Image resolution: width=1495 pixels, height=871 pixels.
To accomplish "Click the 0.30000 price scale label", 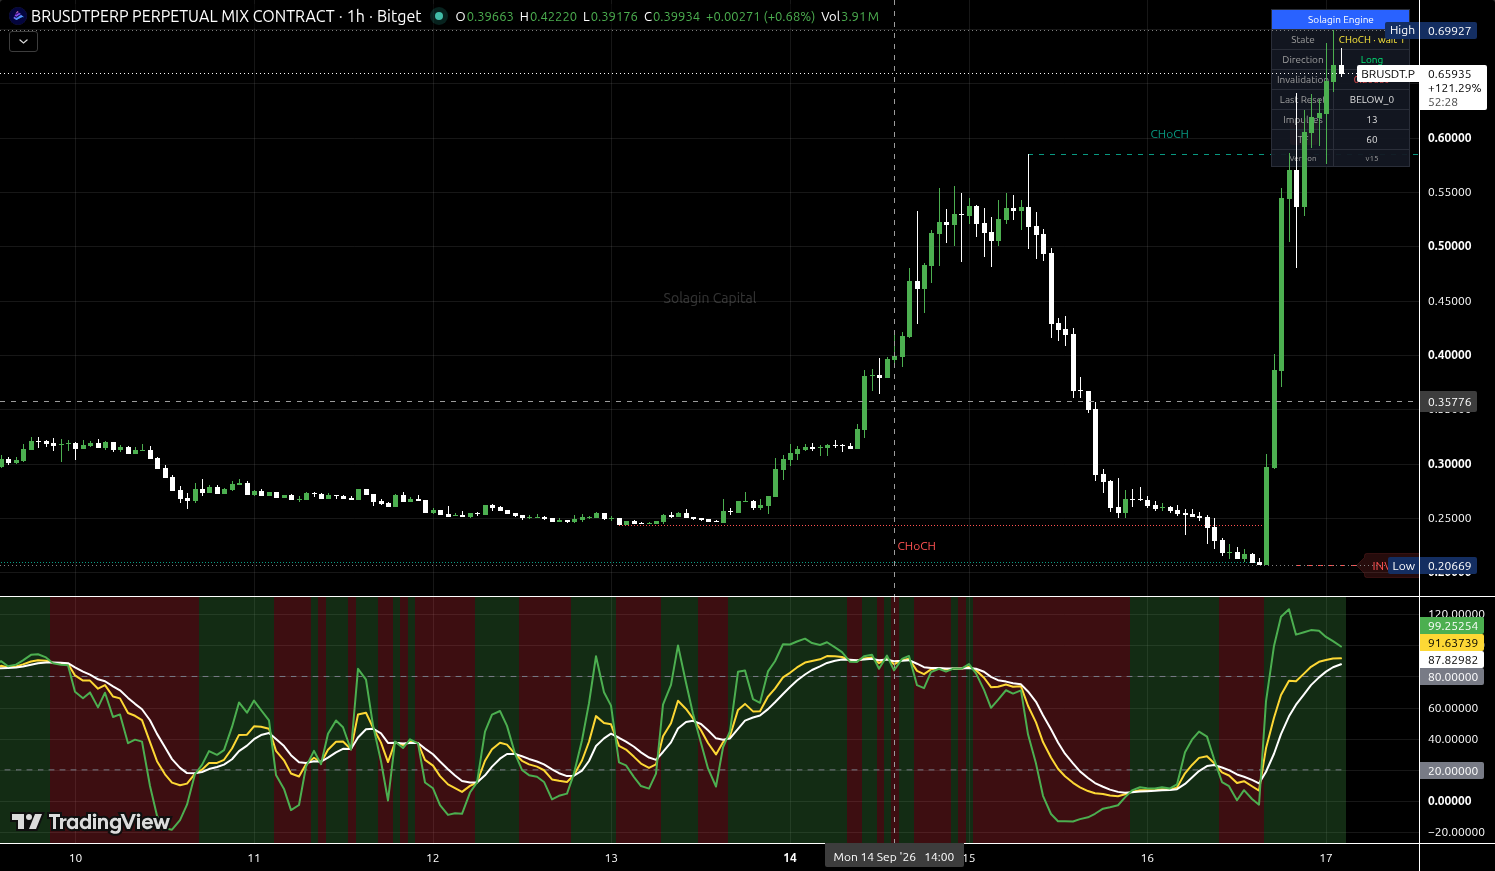I will [x=1449, y=464].
